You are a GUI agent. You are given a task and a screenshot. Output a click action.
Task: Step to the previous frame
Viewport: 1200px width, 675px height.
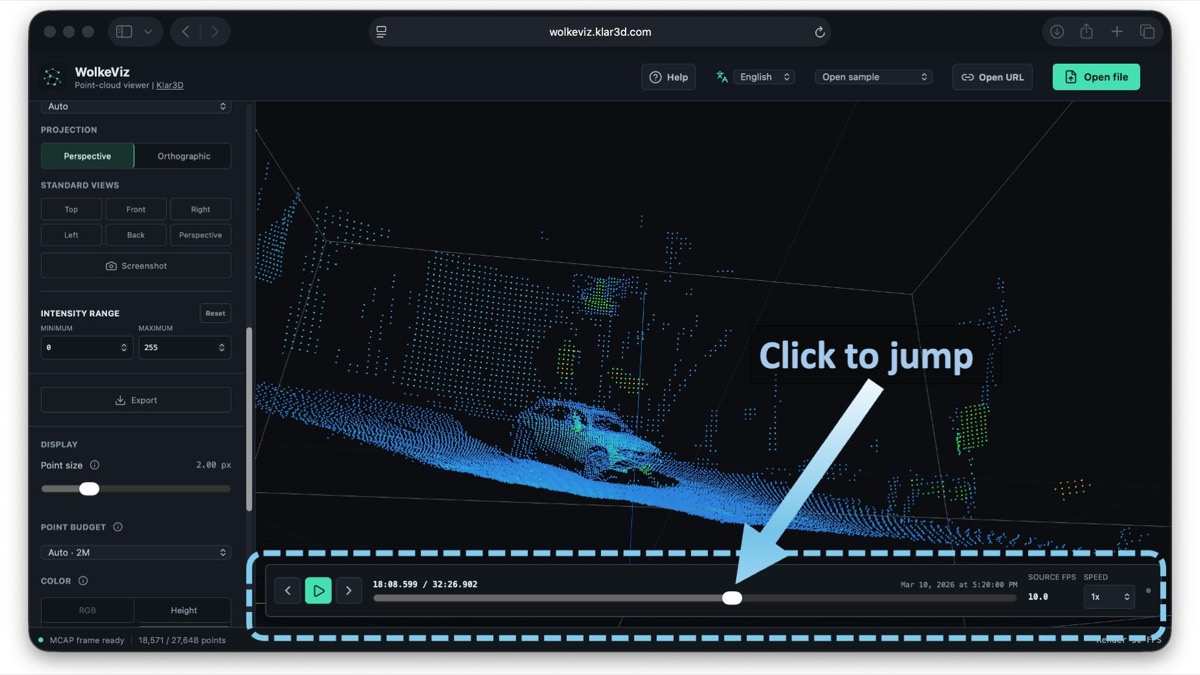[x=288, y=591]
